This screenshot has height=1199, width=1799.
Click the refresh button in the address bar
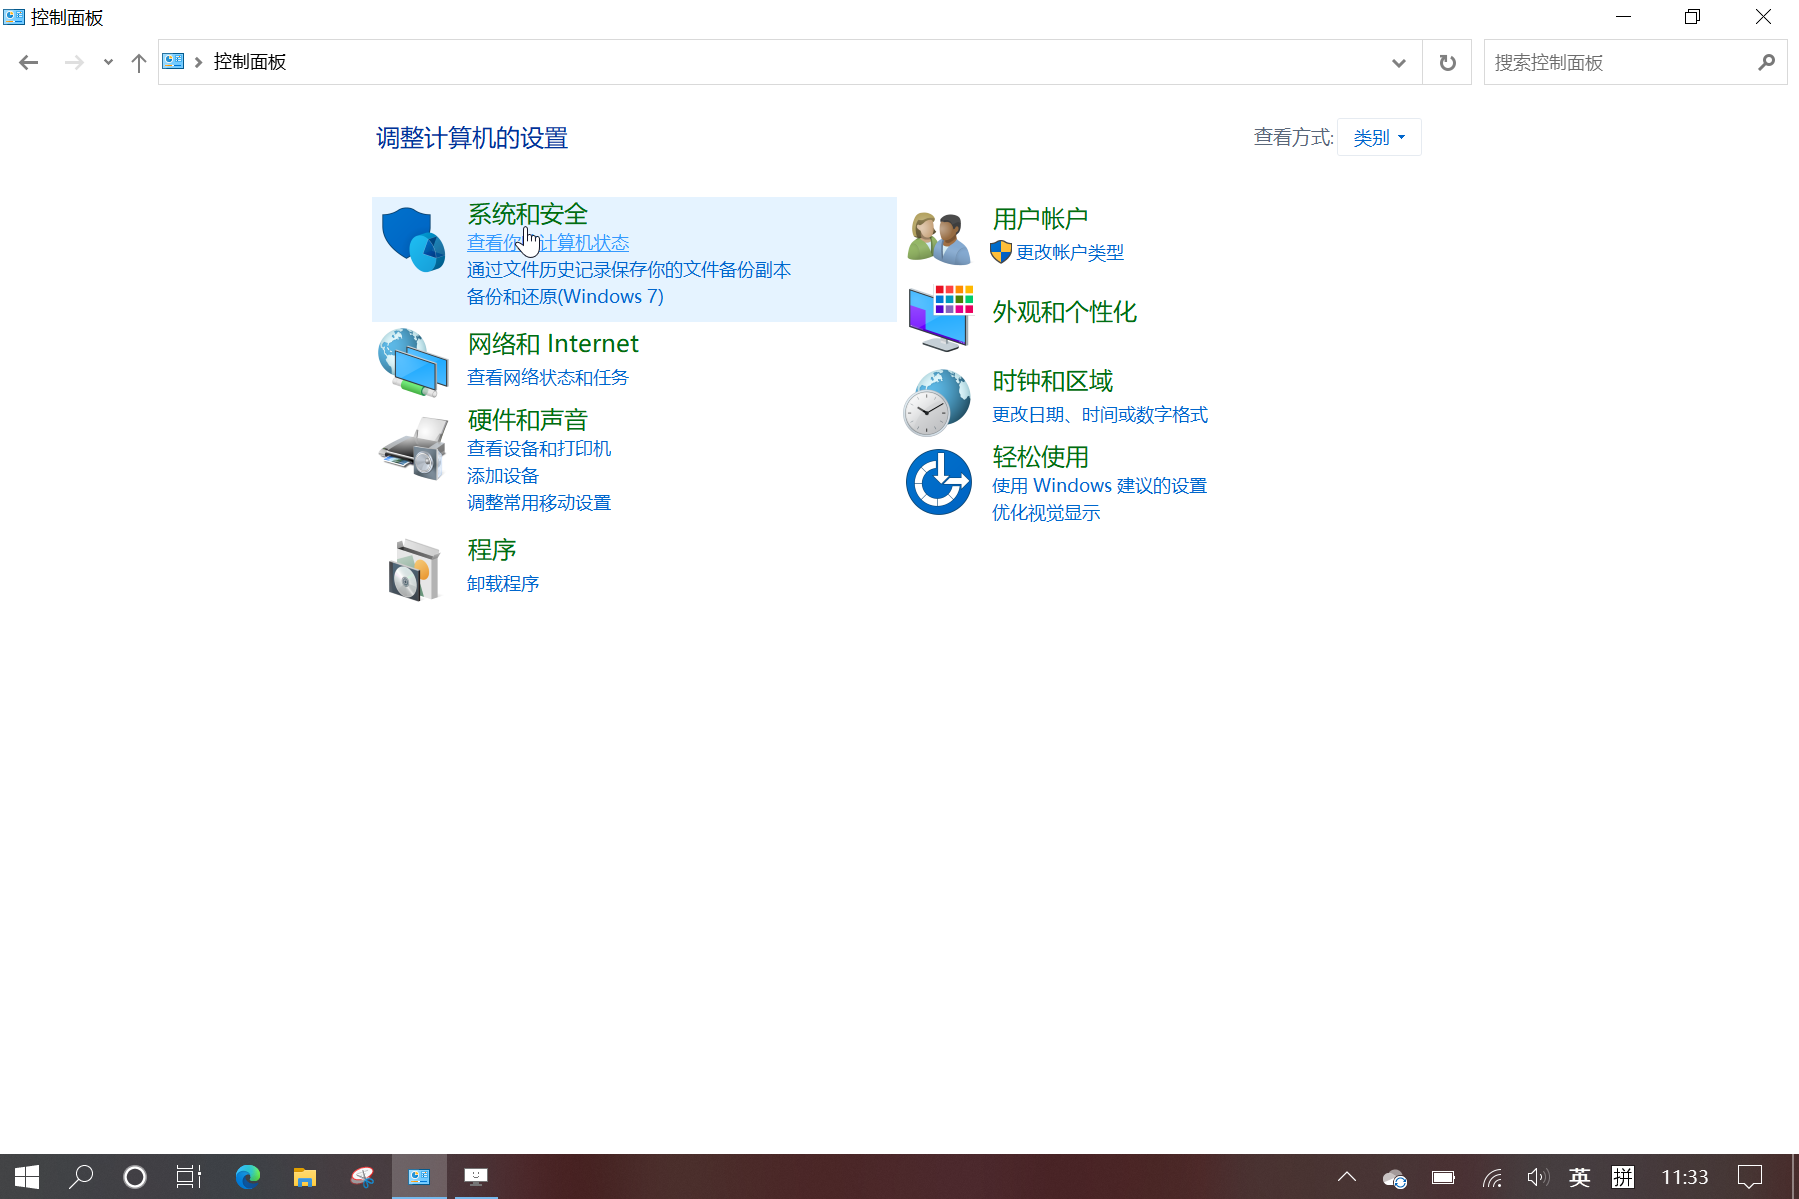(1447, 63)
